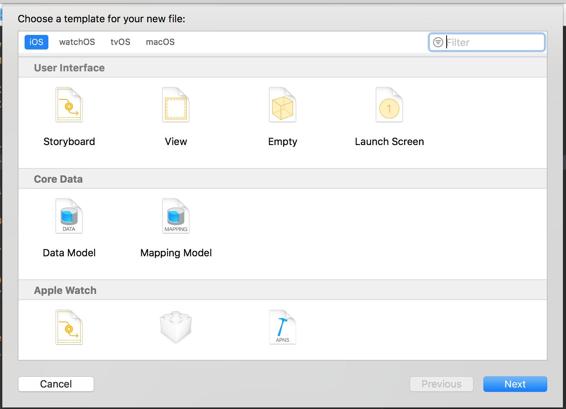Screen dimensions: 566x409
Task: Click the Cancel button
Action: coord(56,384)
